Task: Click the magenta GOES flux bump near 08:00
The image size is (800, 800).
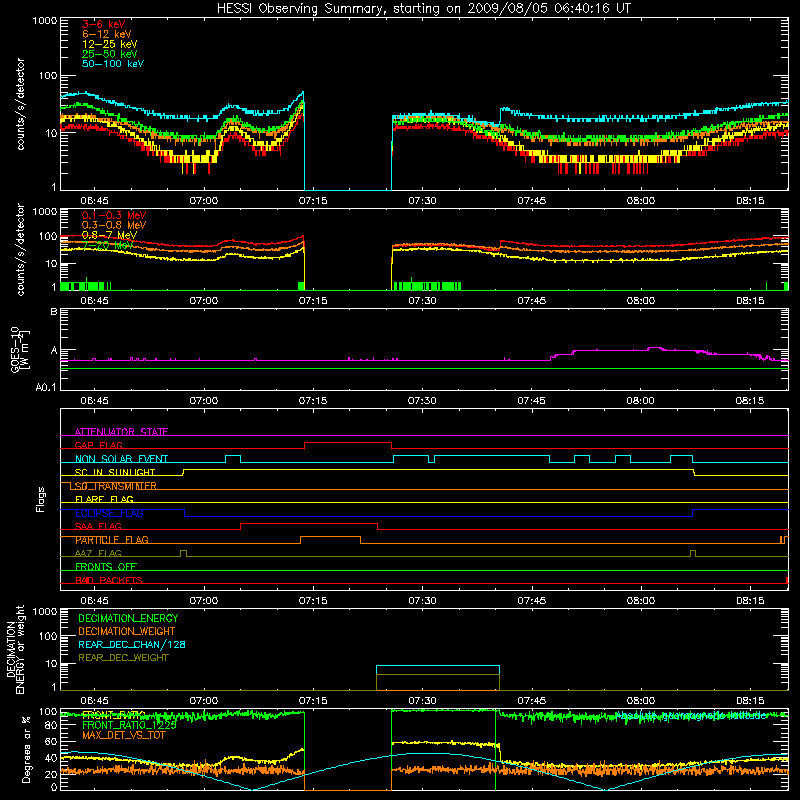Action: tap(655, 348)
